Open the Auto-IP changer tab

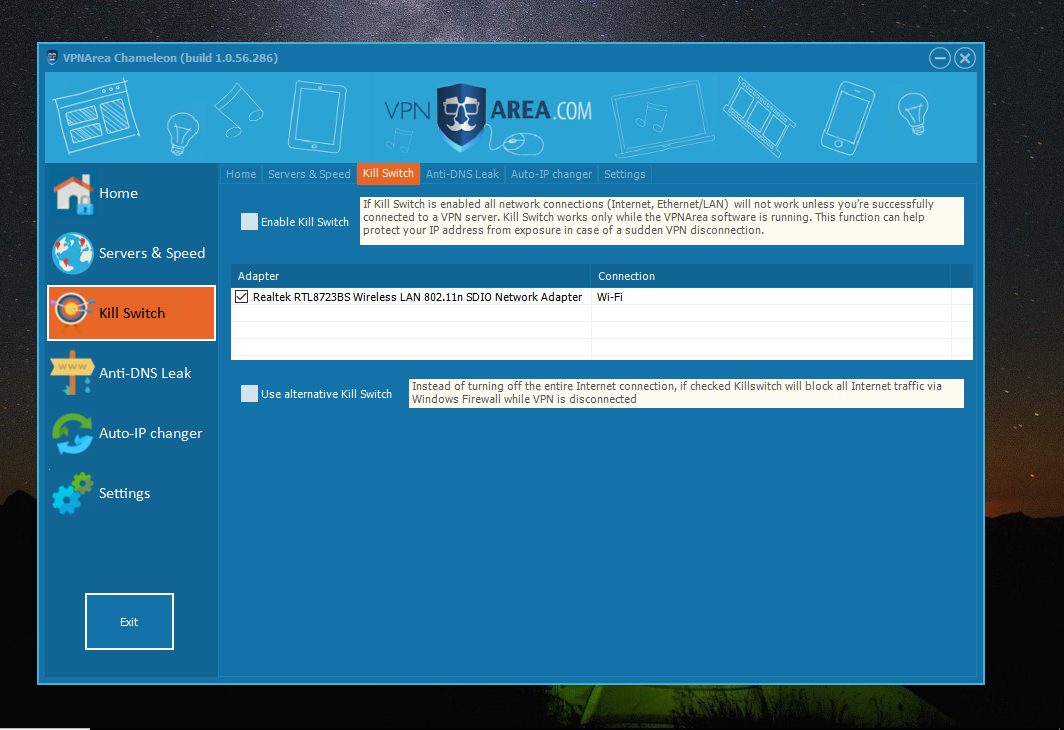coord(552,174)
